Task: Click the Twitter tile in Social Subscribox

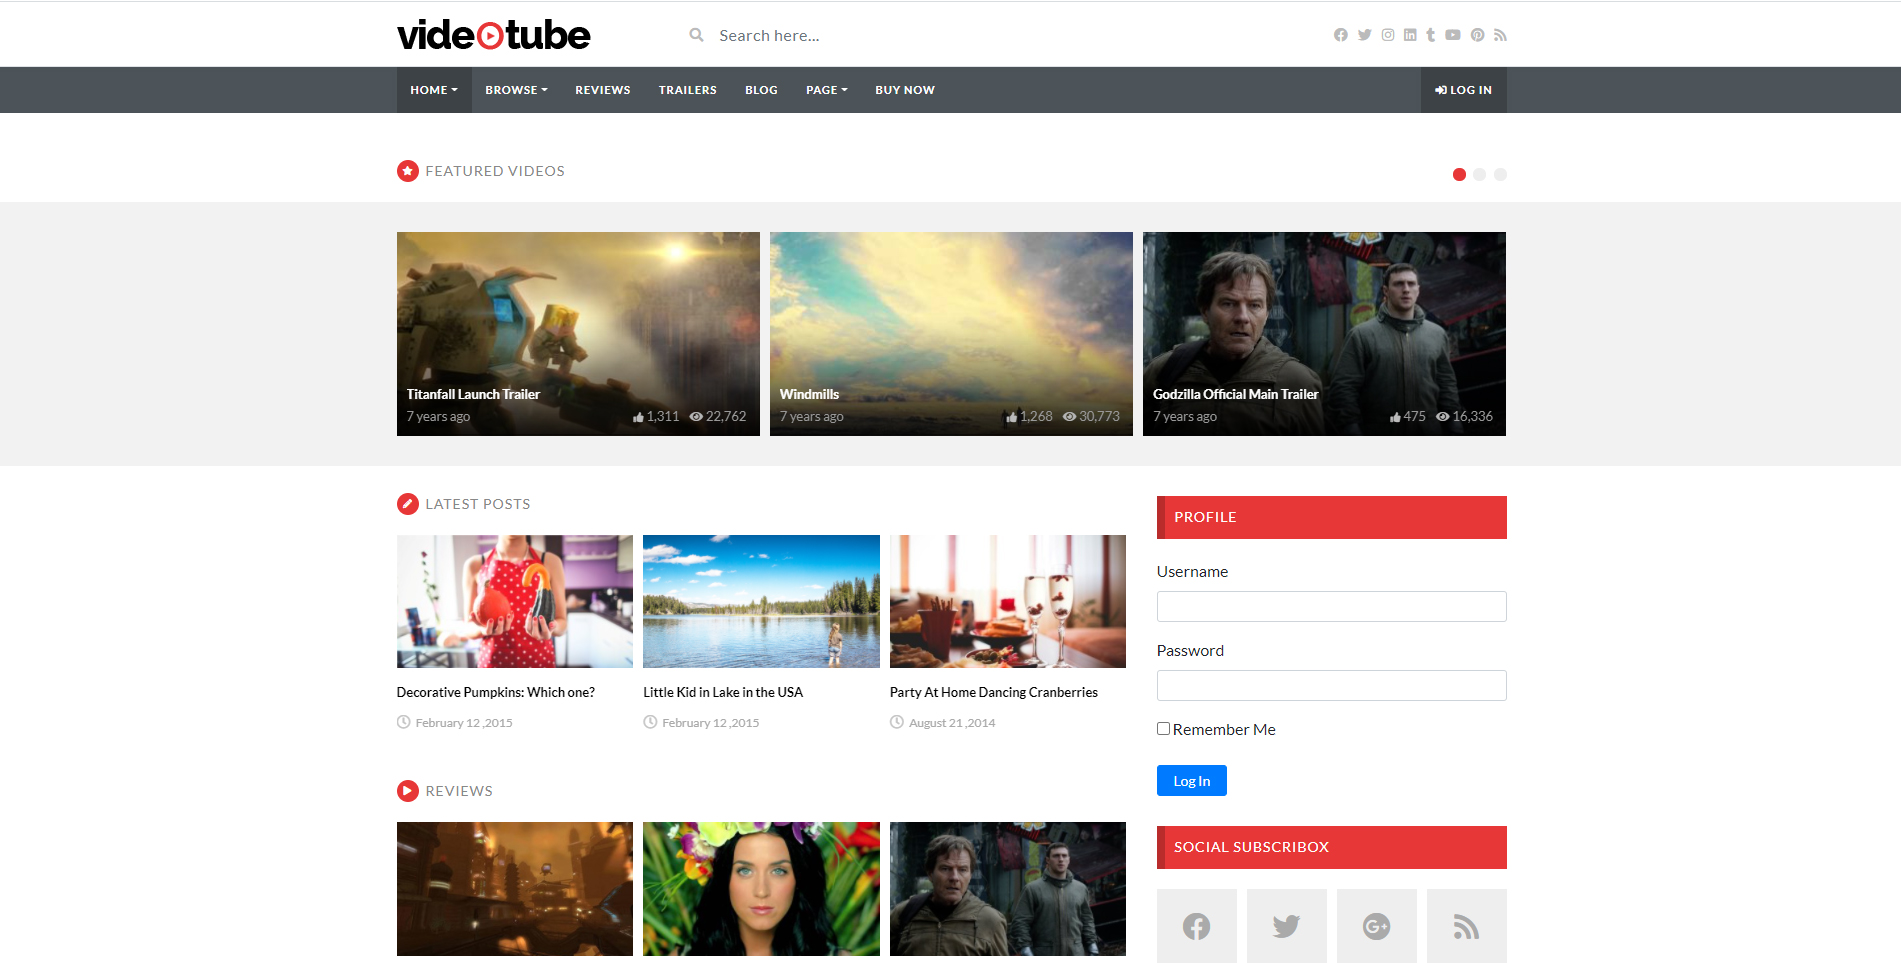Action: pos(1286,926)
